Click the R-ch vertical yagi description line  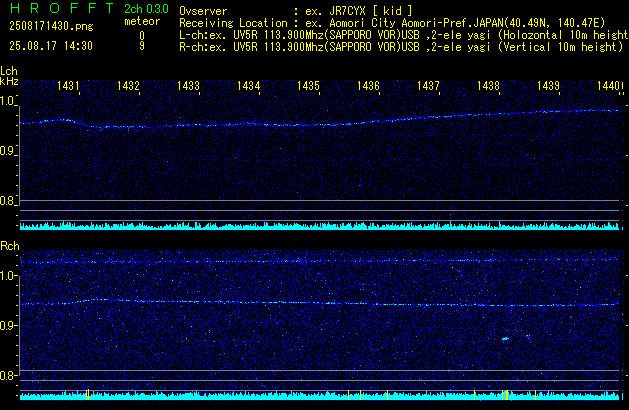401,47
